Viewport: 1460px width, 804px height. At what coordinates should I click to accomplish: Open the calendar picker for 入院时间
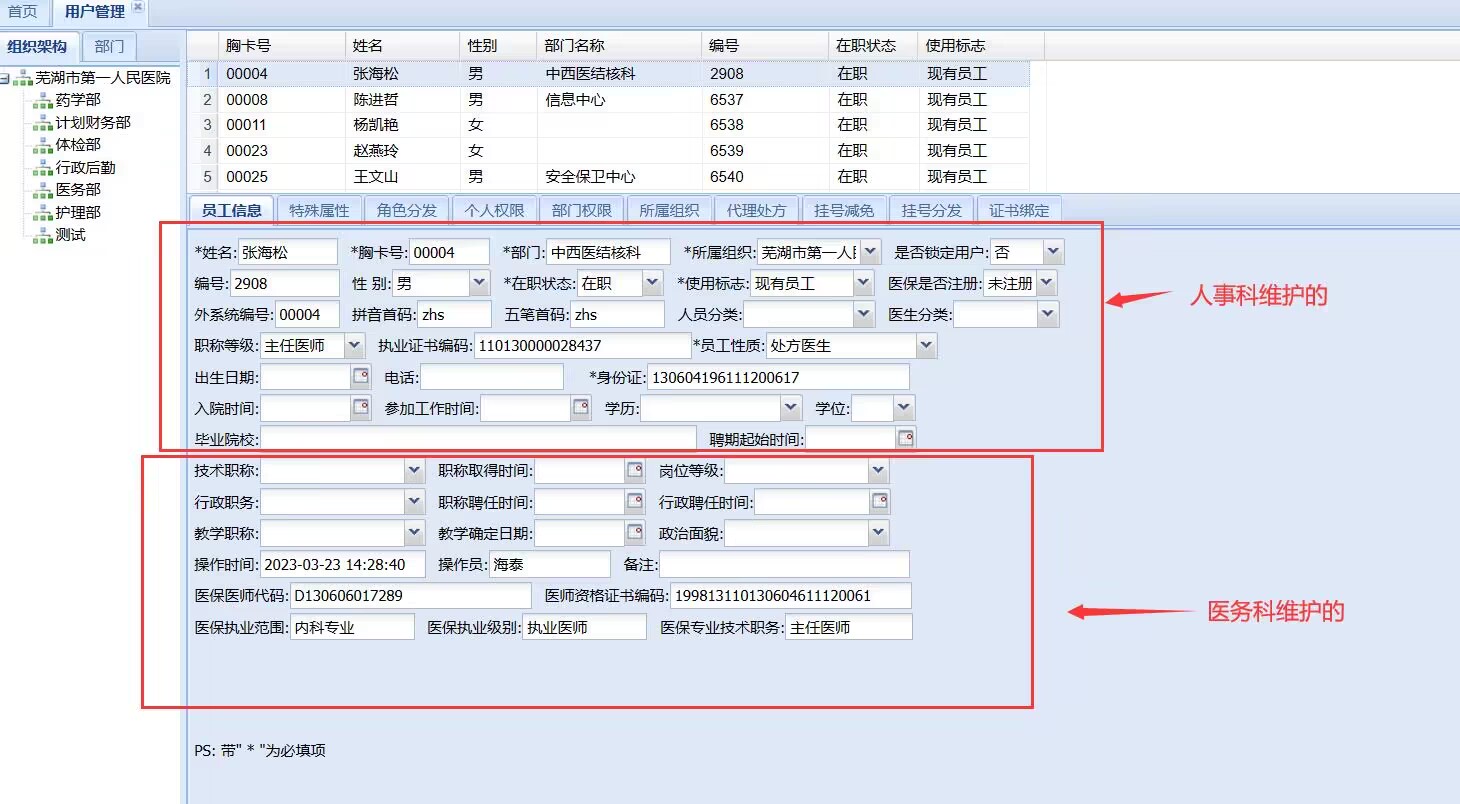click(x=360, y=408)
